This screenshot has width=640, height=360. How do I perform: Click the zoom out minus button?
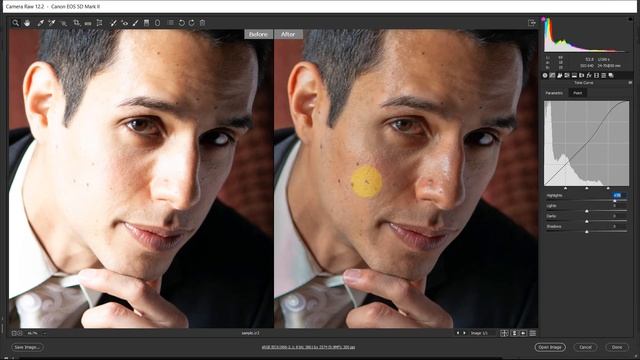coord(14,333)
